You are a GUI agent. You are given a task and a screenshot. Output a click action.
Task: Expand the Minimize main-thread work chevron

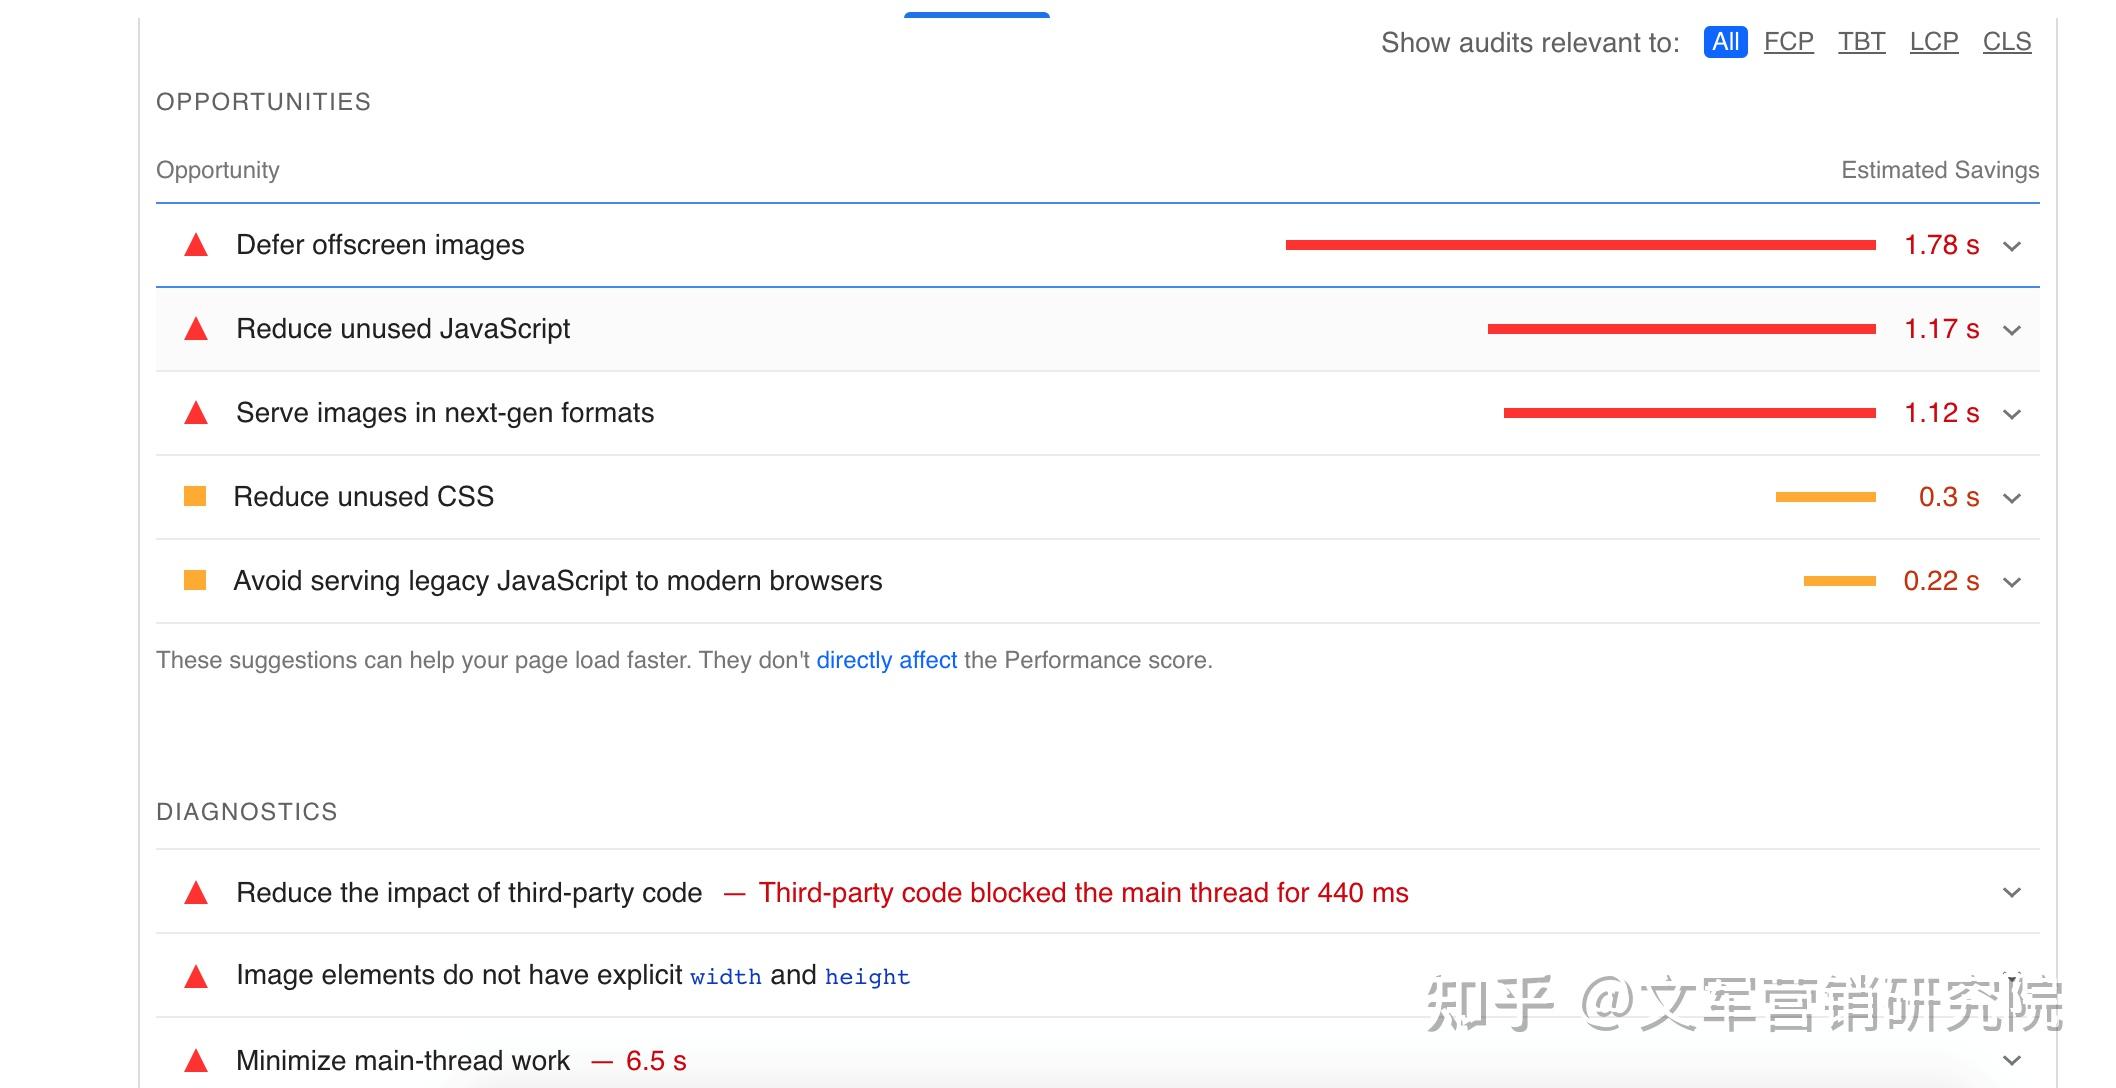2012,1060
